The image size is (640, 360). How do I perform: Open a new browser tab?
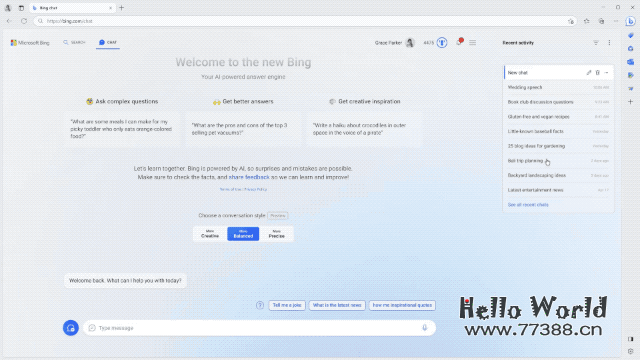[122, 8]
